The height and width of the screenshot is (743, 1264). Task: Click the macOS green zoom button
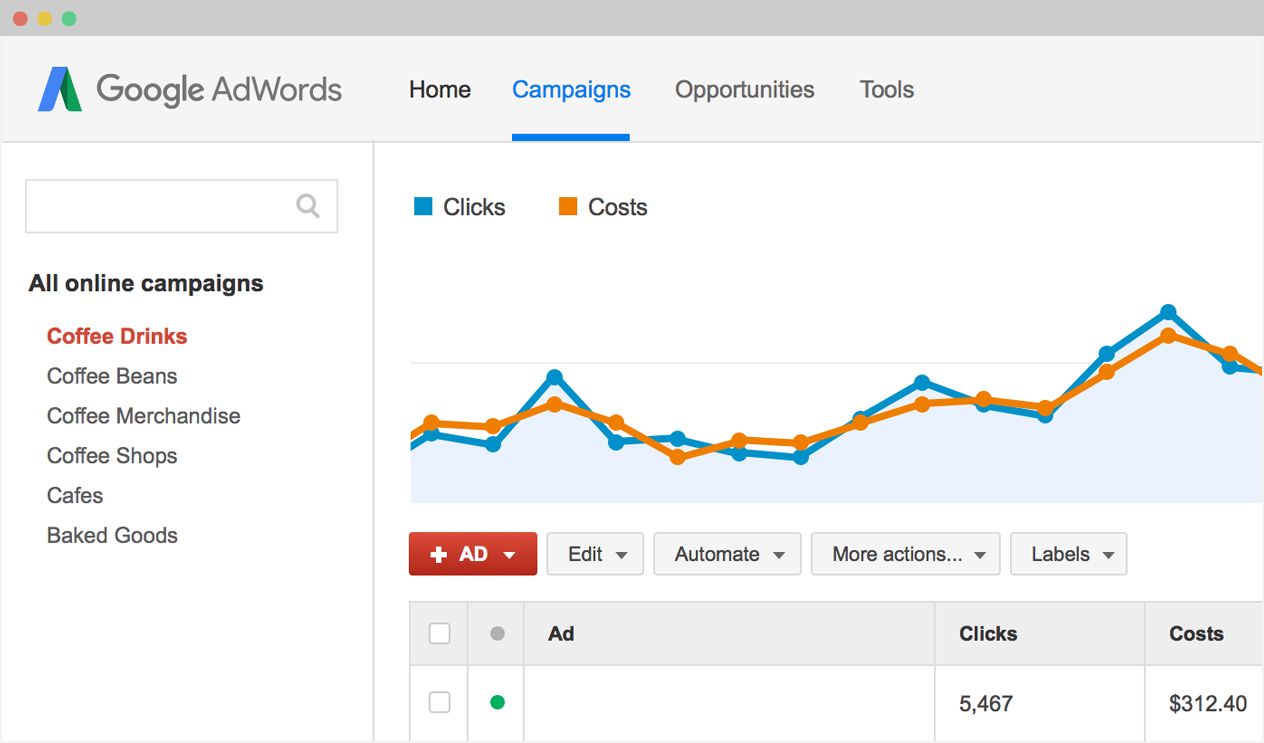68,17
